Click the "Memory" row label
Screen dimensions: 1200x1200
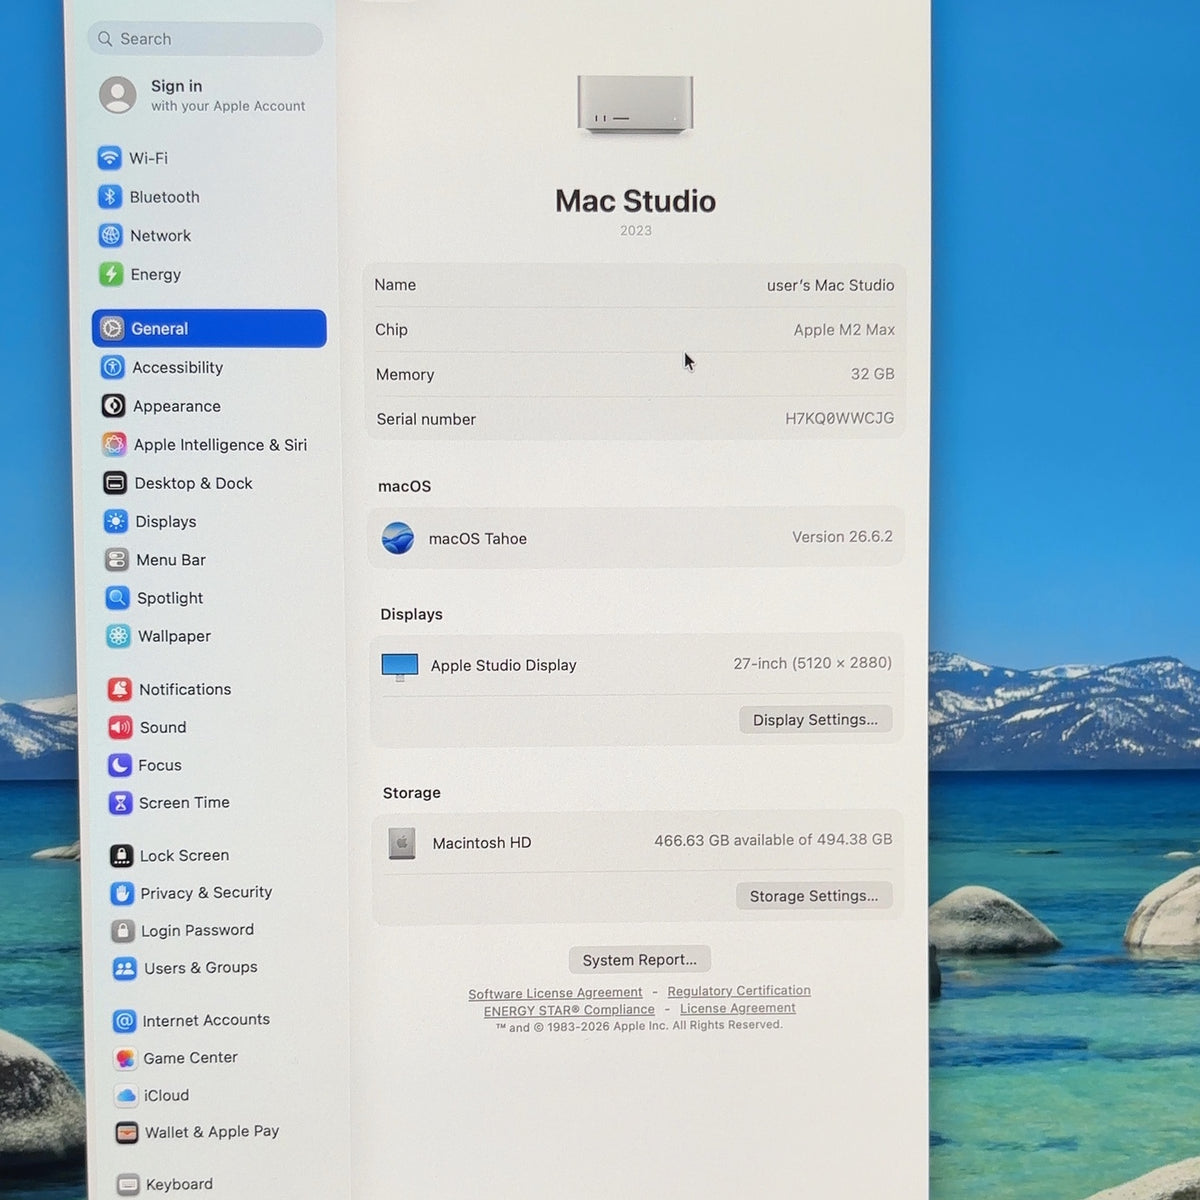tap(405, 374)
